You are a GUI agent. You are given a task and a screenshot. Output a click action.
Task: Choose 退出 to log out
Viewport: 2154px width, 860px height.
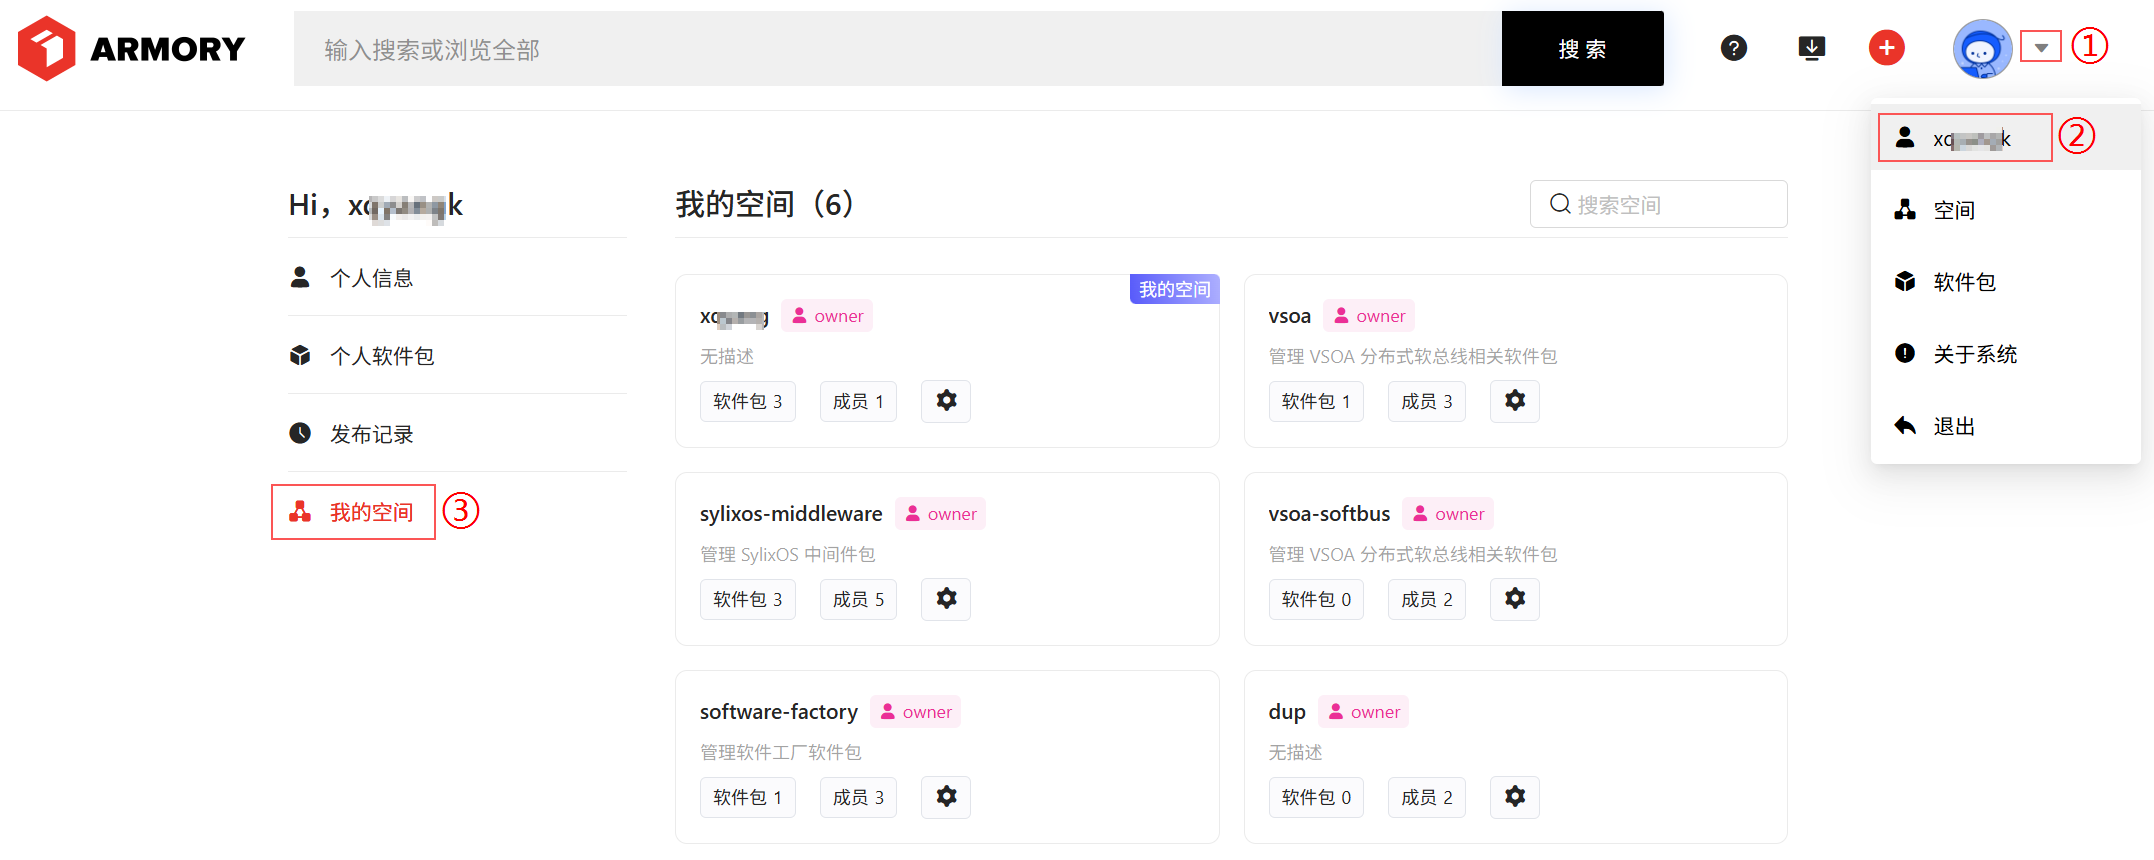1953,426
